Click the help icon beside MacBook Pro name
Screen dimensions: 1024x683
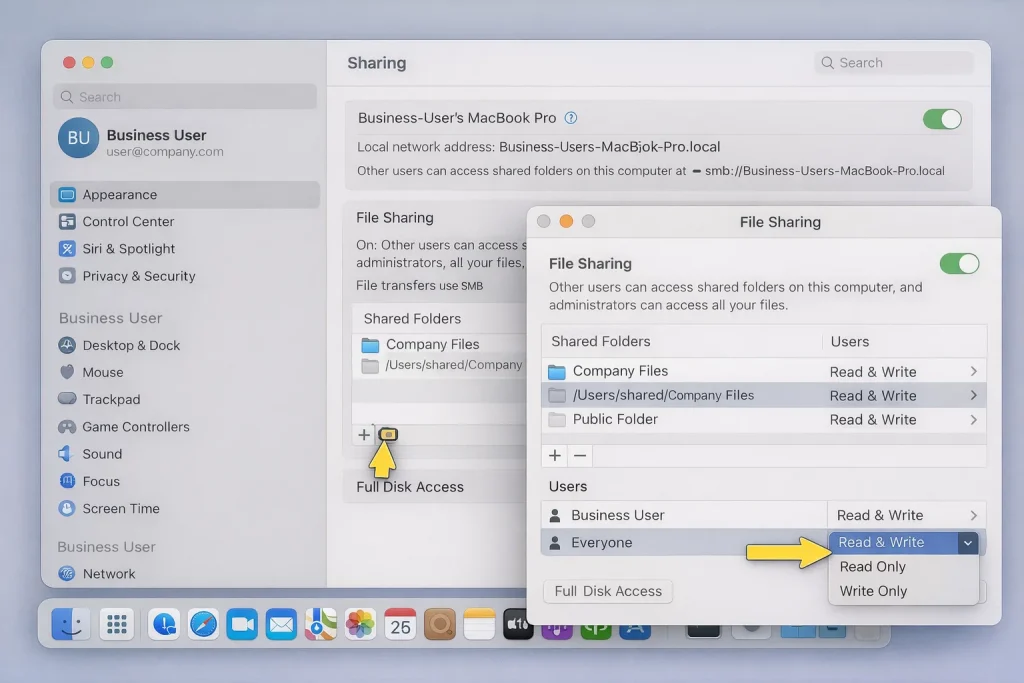pos(571,118)
